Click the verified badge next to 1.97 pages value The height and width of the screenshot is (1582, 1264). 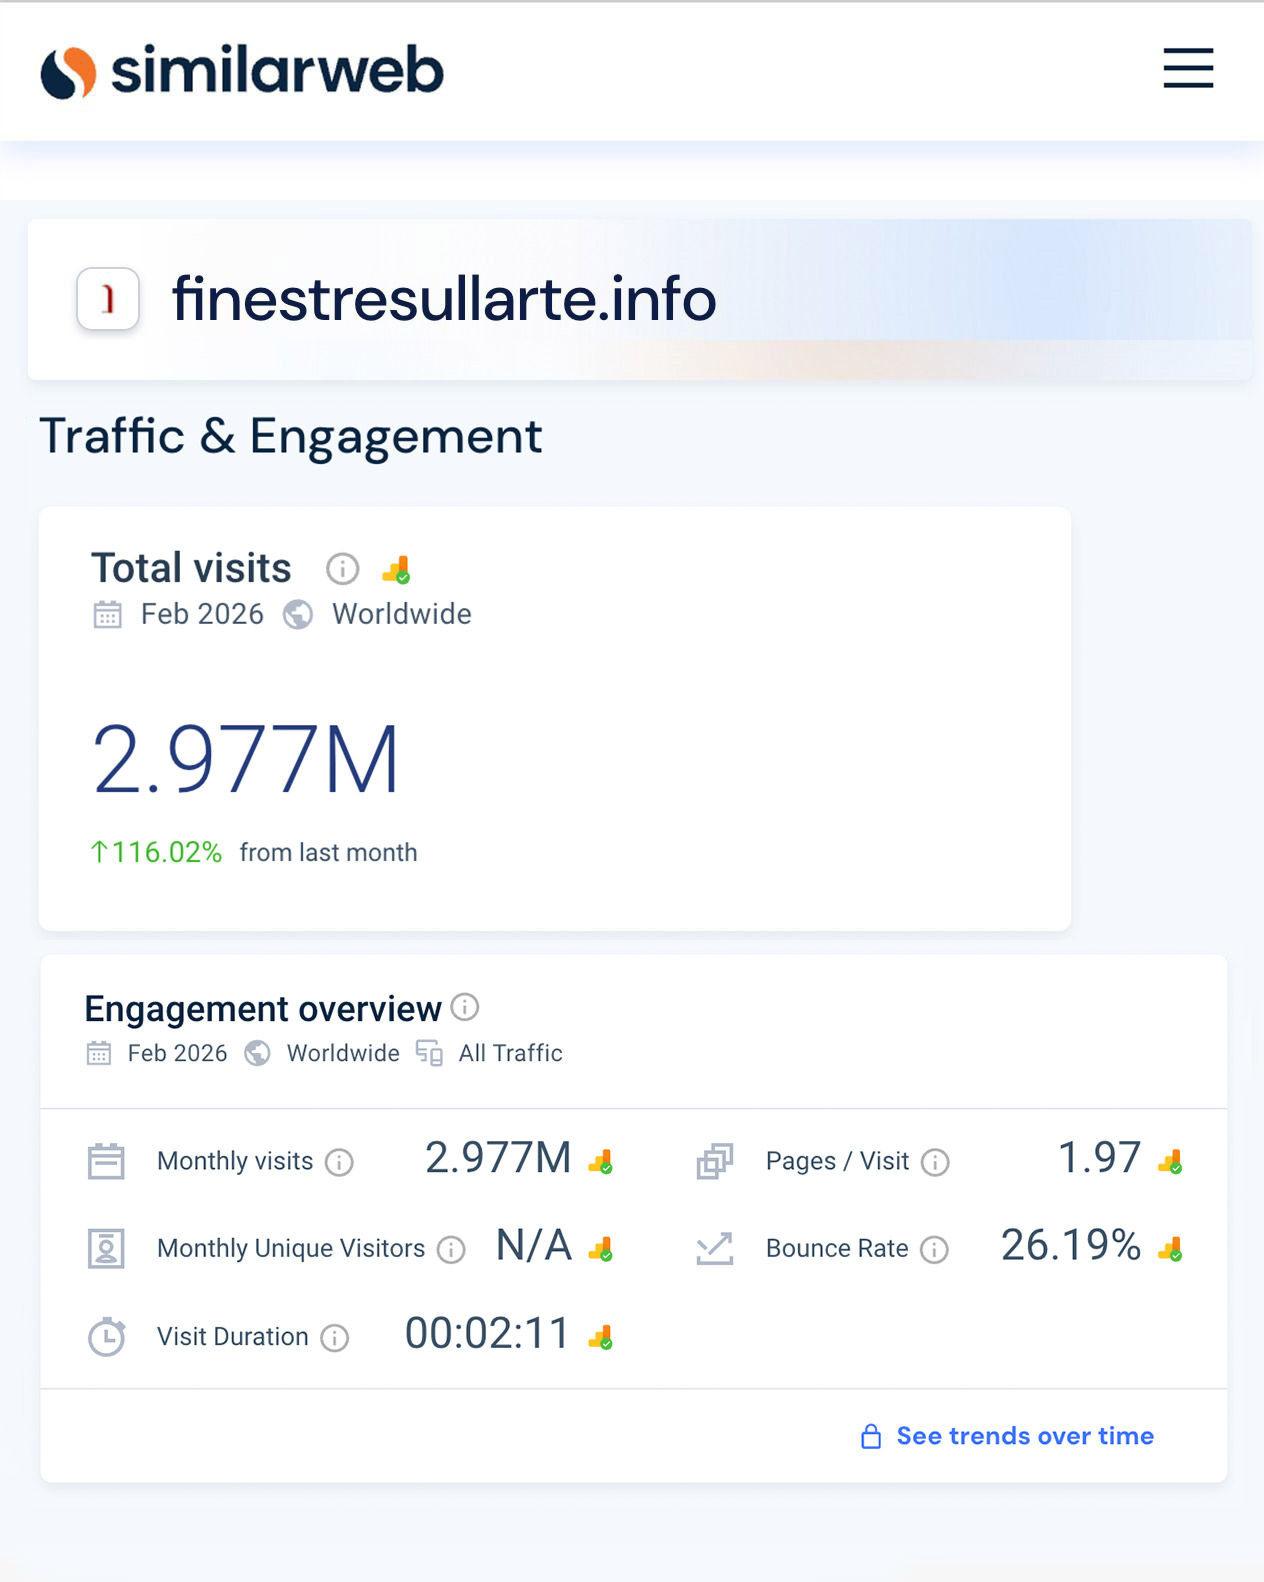point(1170,1162)
